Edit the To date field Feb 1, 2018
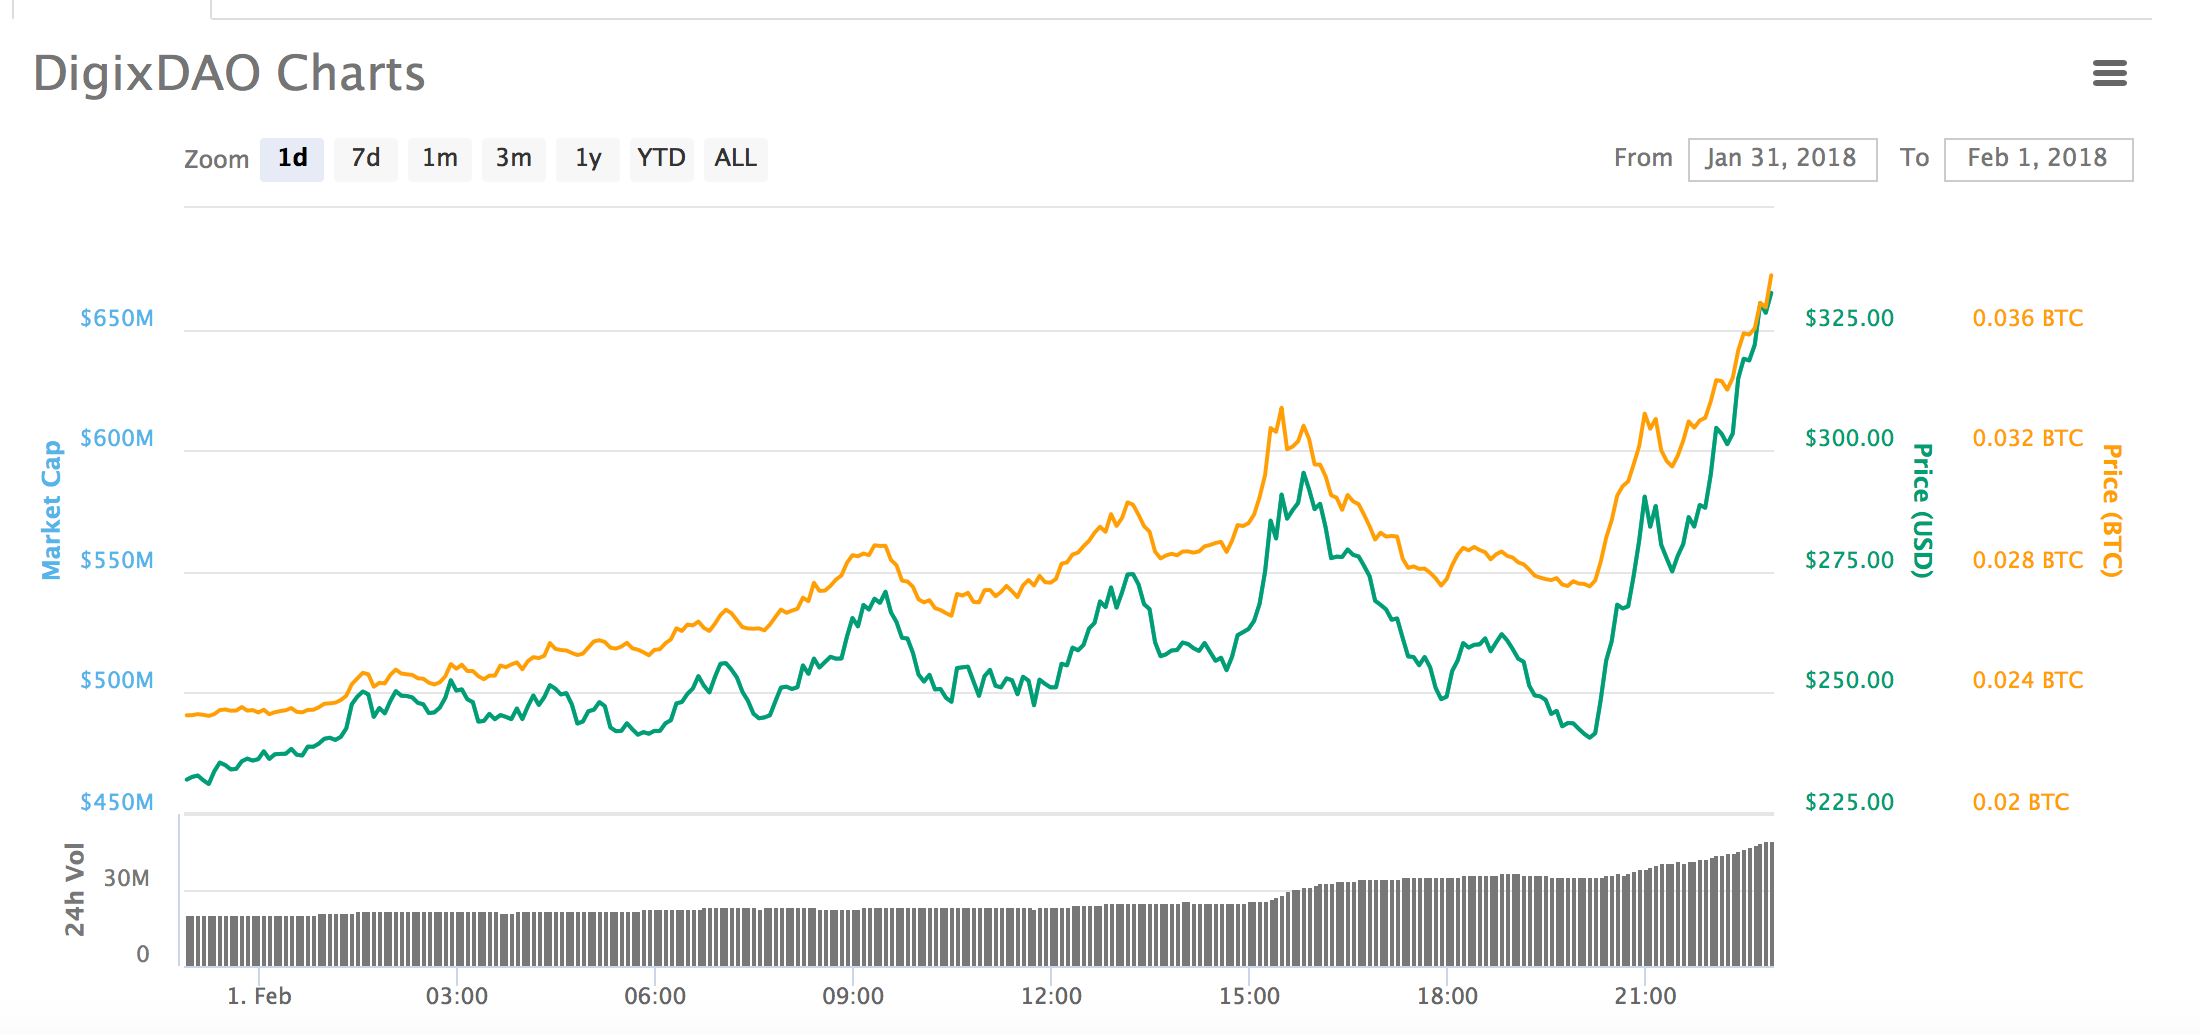The width and height of the screenshot is (2200, 1034). [2038, 159]
